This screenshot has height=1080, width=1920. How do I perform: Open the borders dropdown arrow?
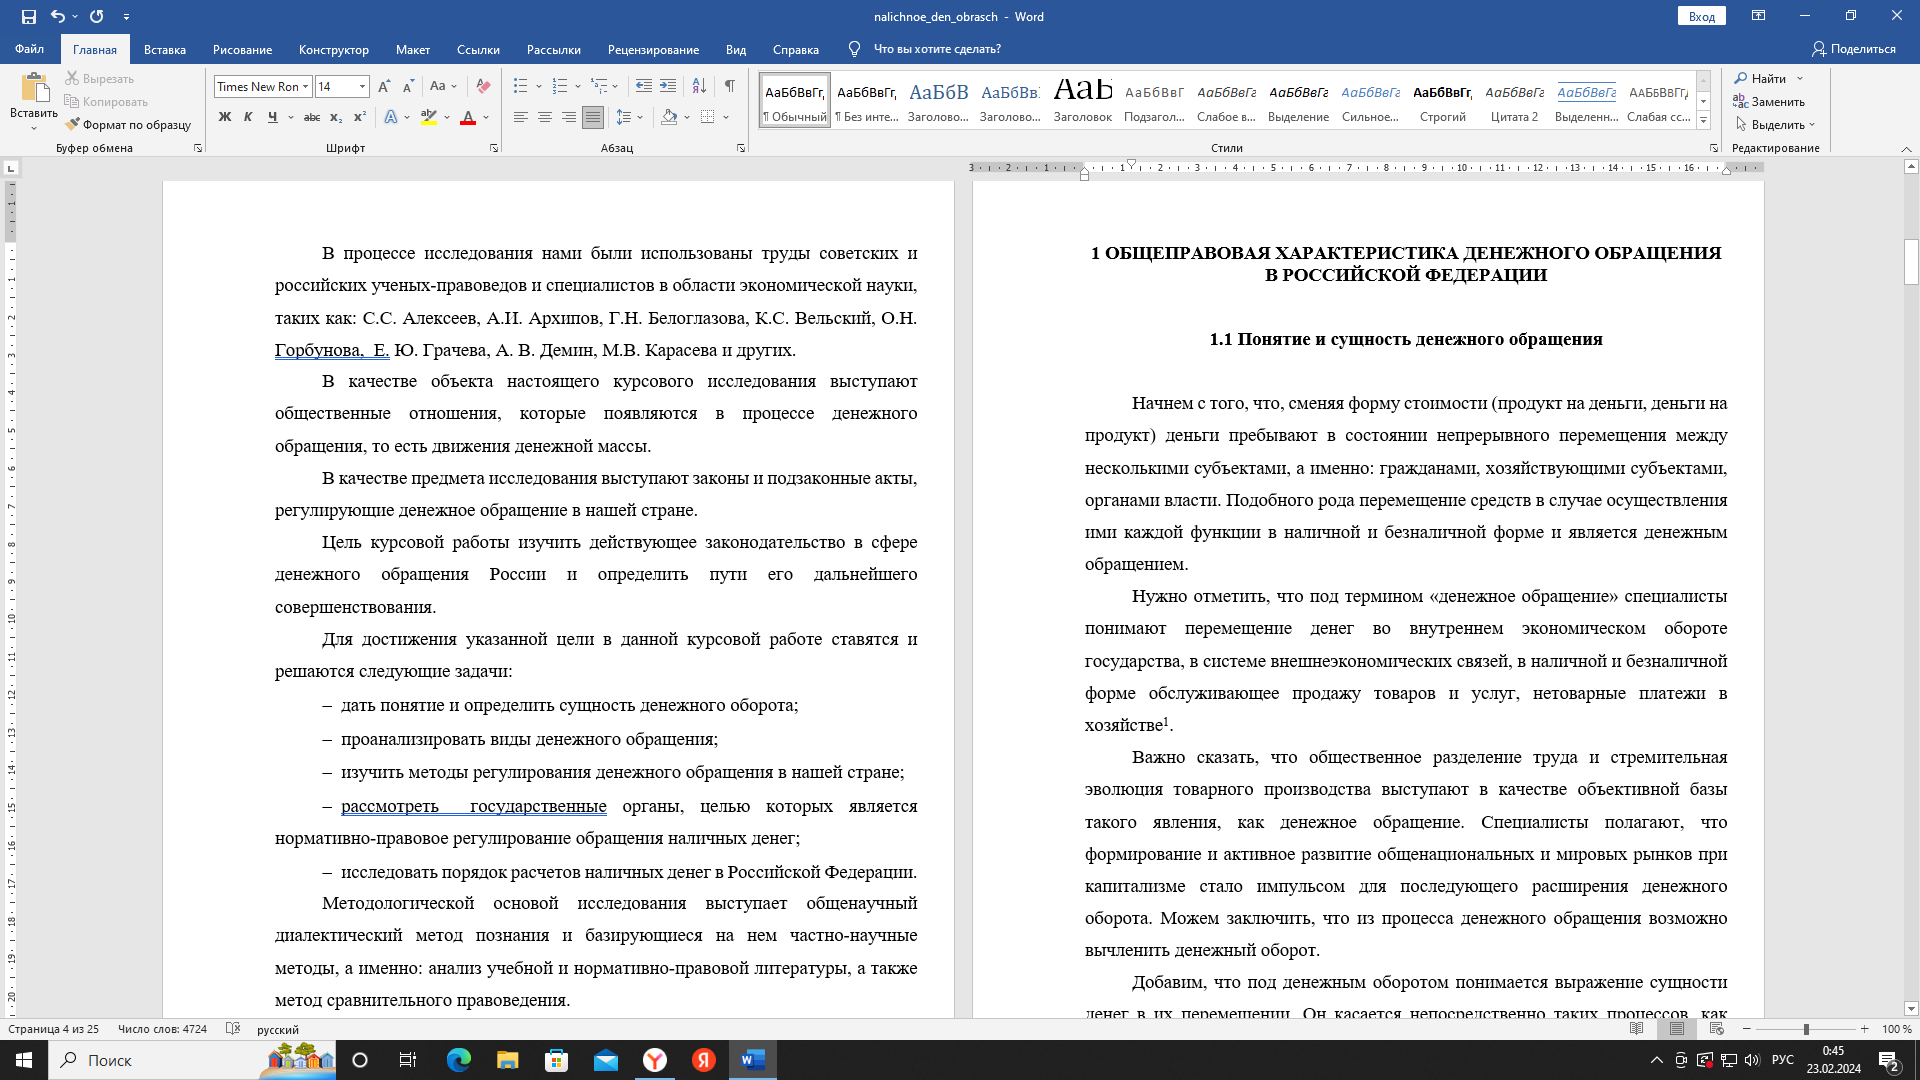[x=726, y=117]
